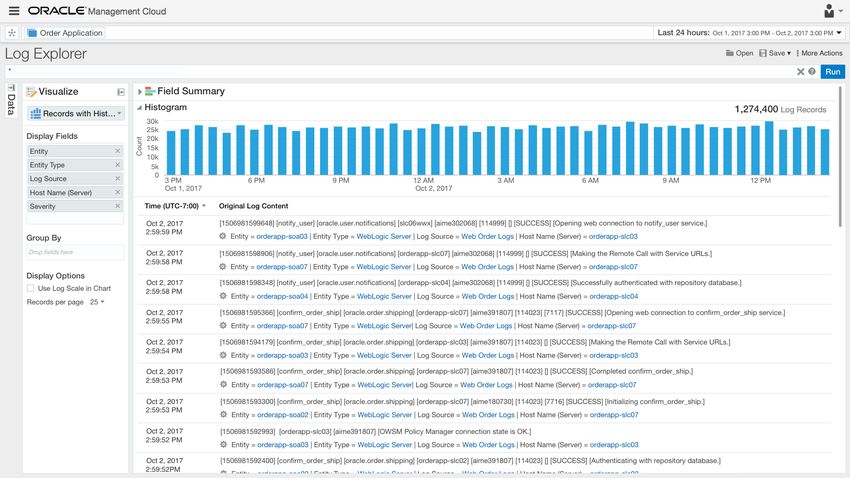The width and height of the screenshot is (850, 478).
Task: Enable Use Log Scale in Chart
Action: (x=30, y=288)
